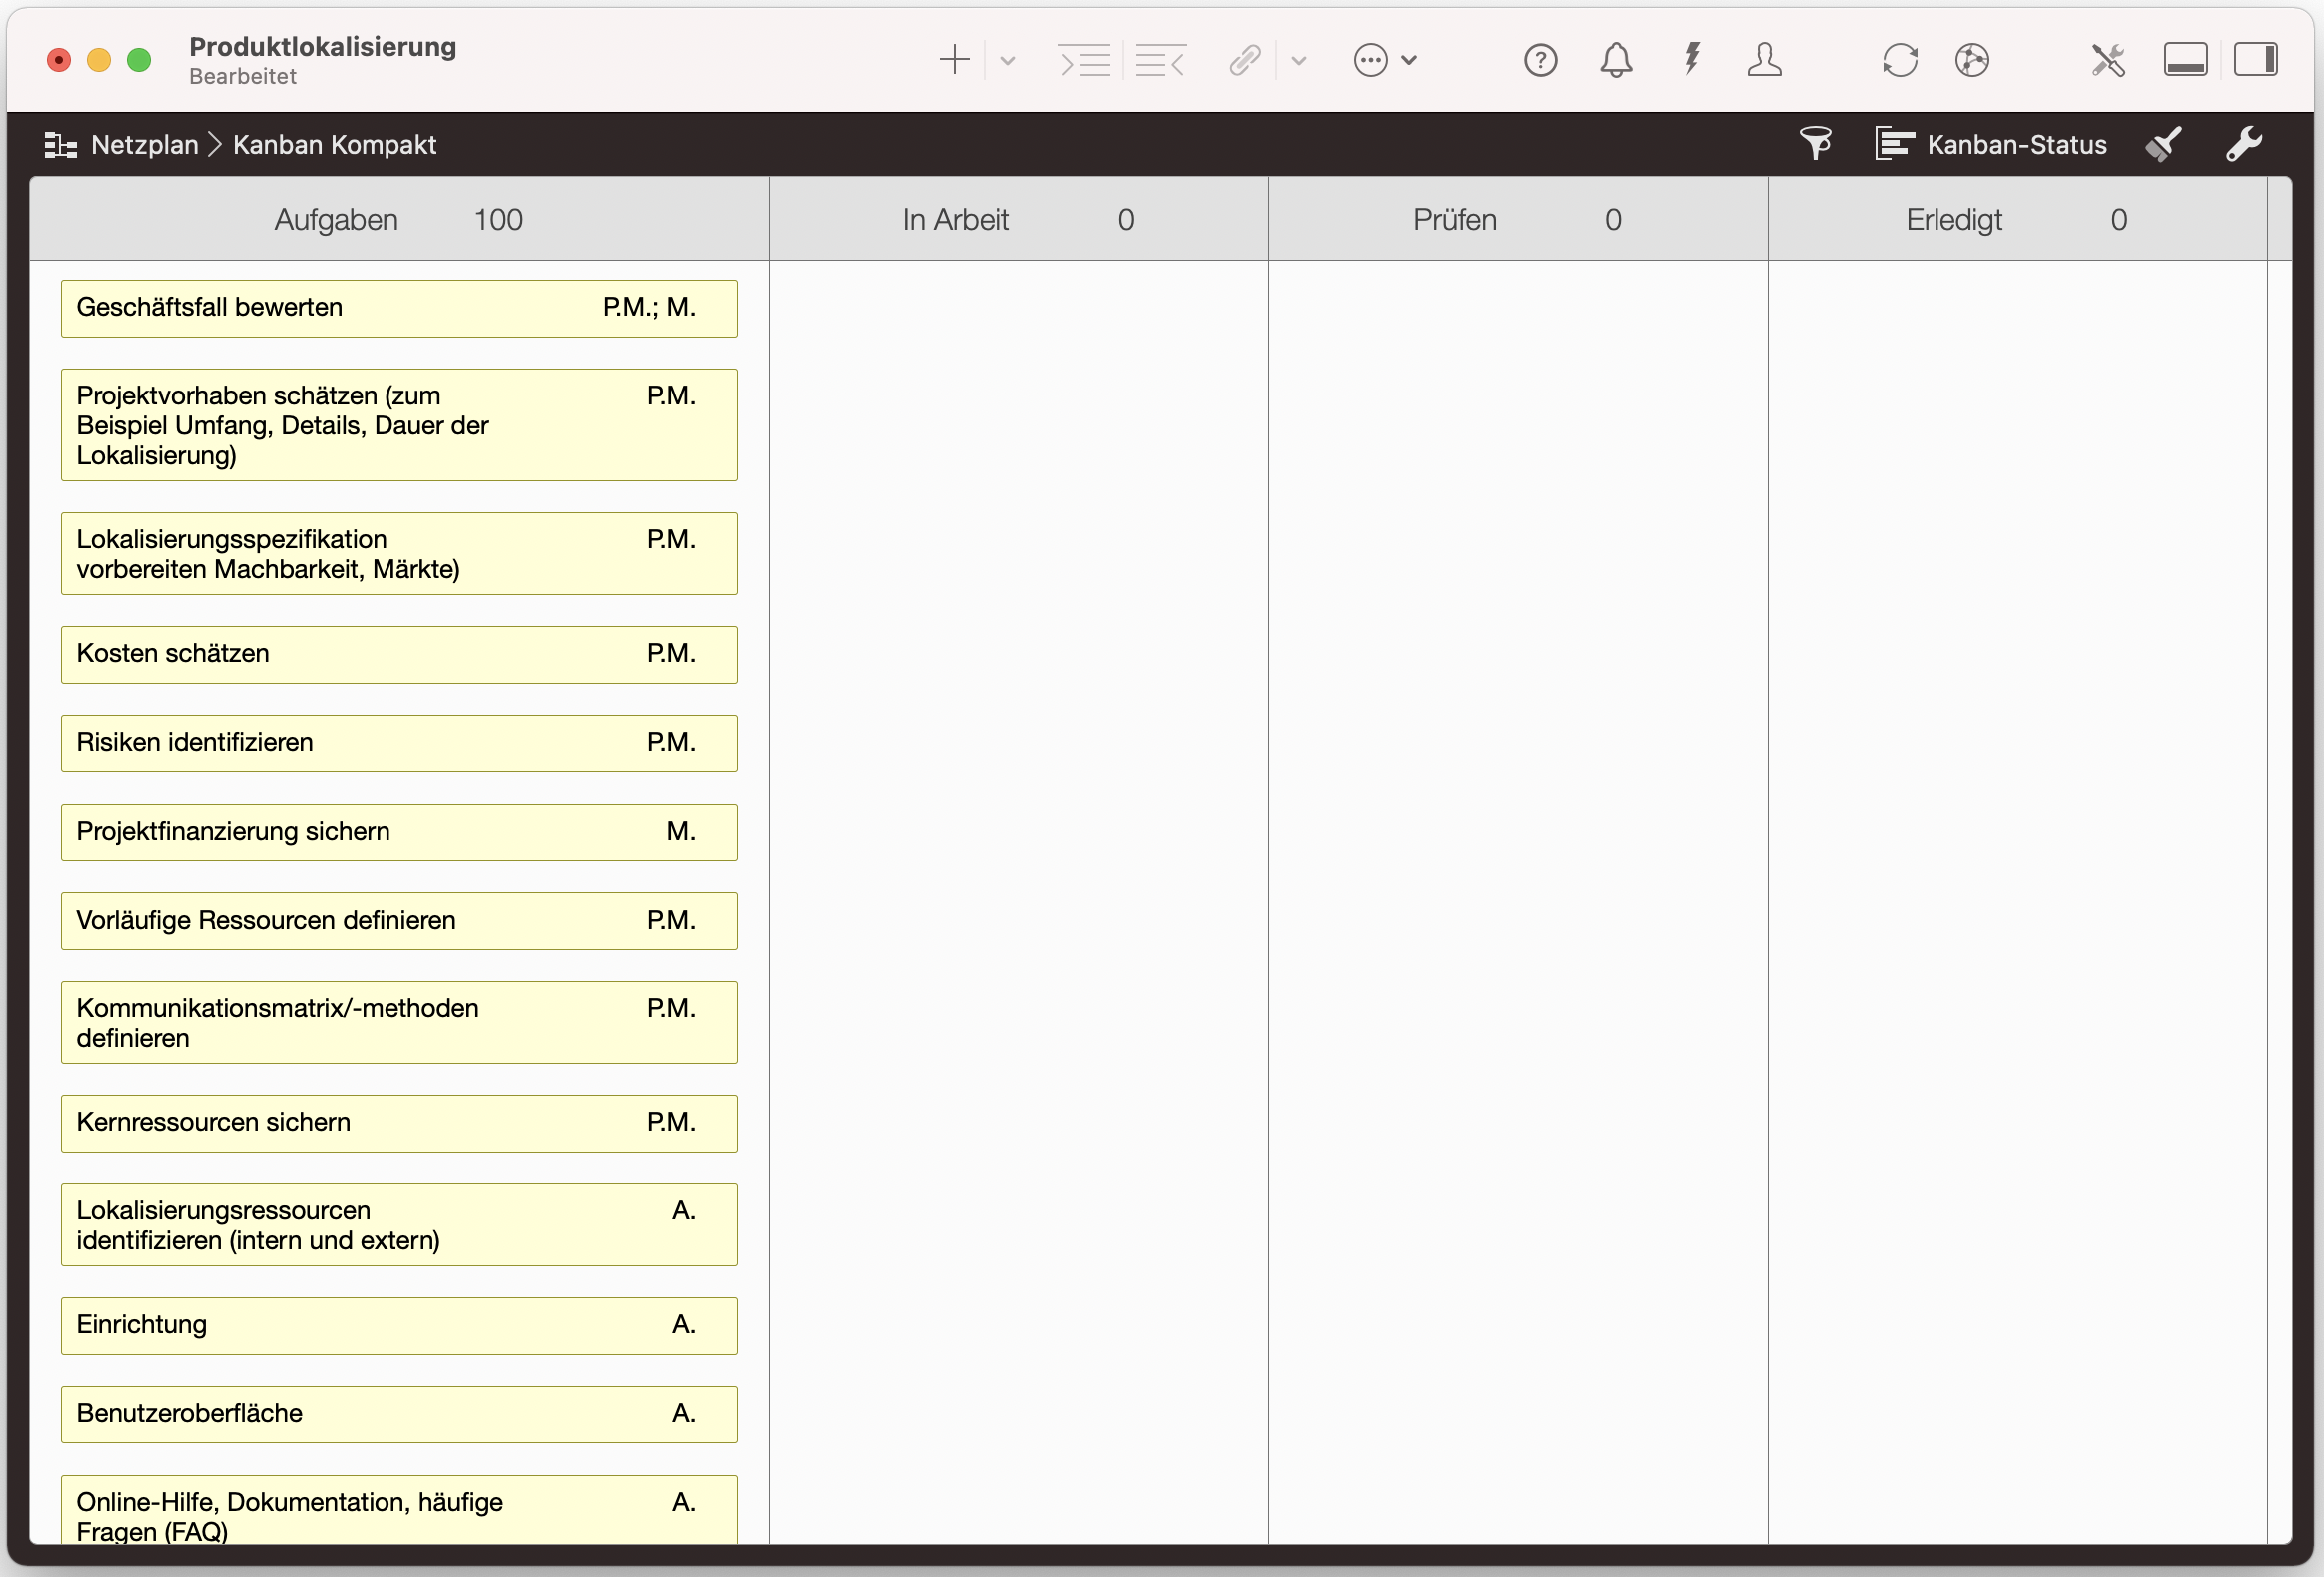Toggle the right inspector panel

click(x=2257, y=59)
